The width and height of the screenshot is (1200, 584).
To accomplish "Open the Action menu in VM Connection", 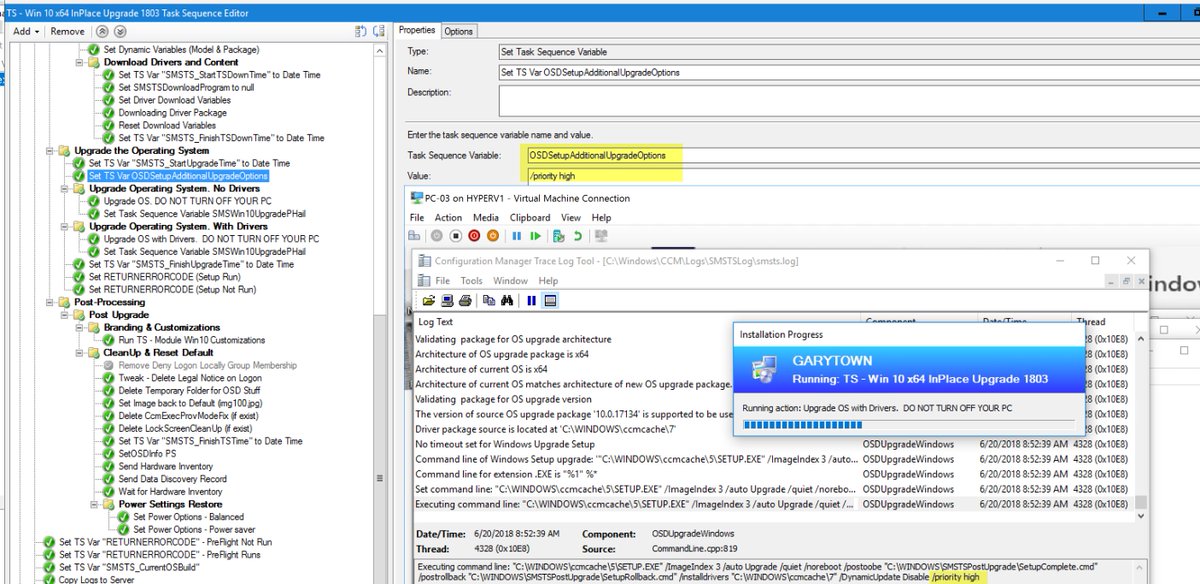I will tap(448, 217).
